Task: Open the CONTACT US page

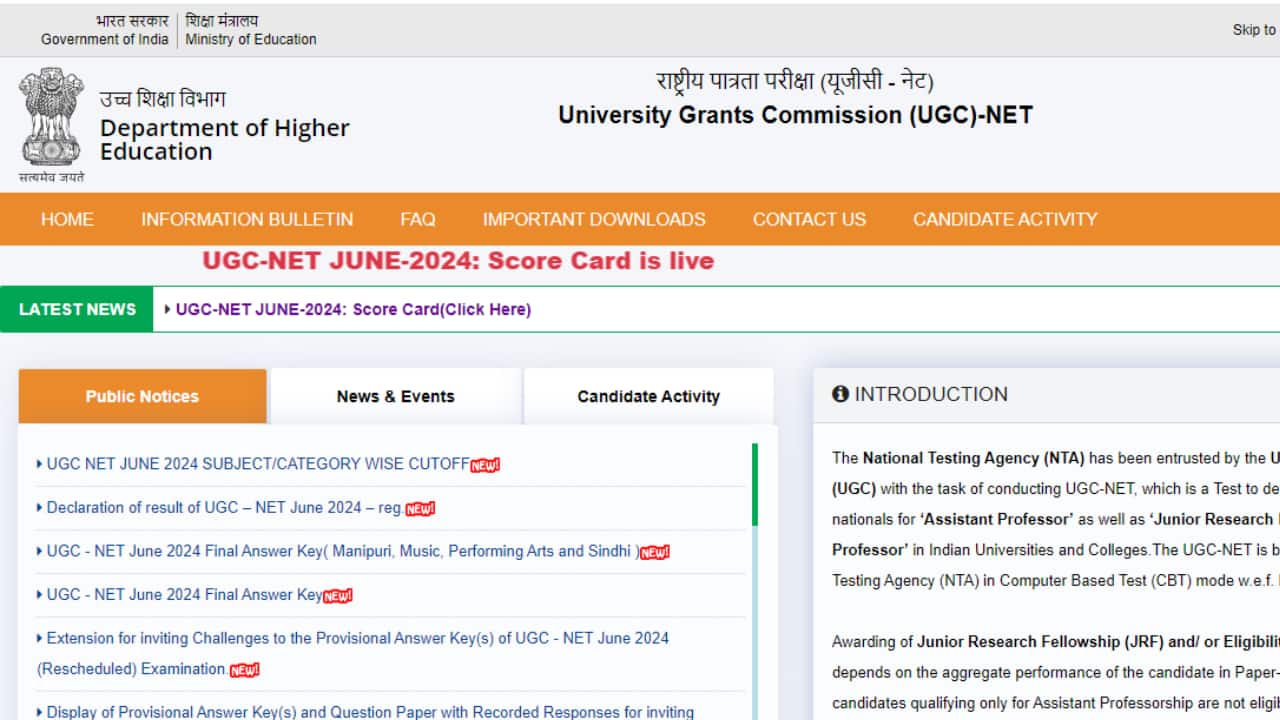Action: [x=809, y=219]
